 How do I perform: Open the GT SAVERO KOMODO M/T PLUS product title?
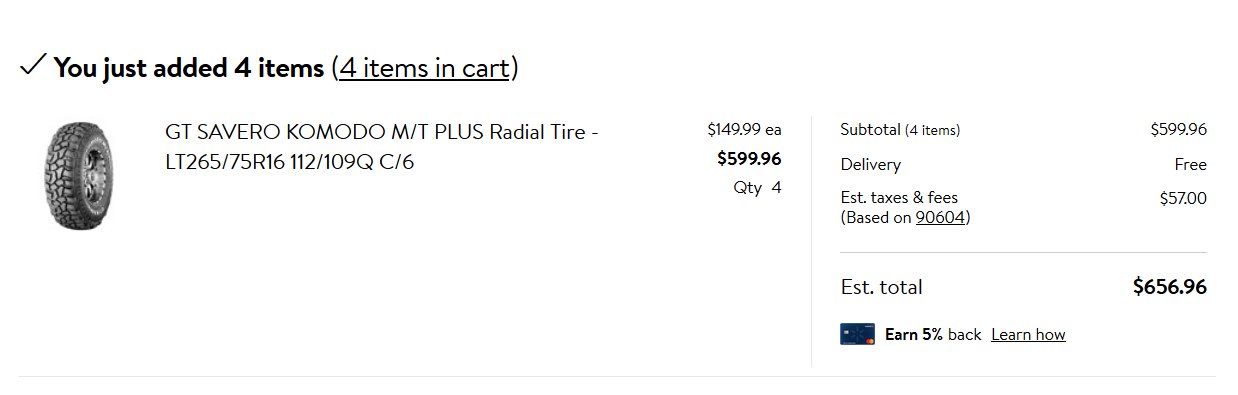coord(382,147)
